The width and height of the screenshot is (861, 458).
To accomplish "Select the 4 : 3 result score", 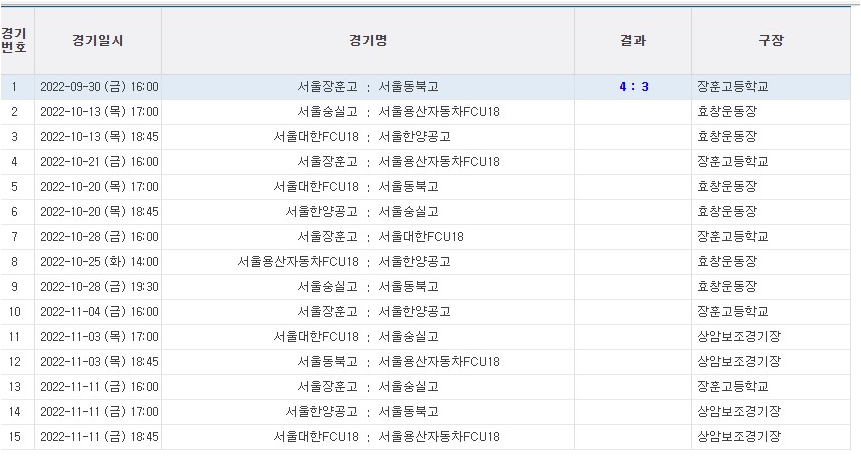I will coord(634,87).
